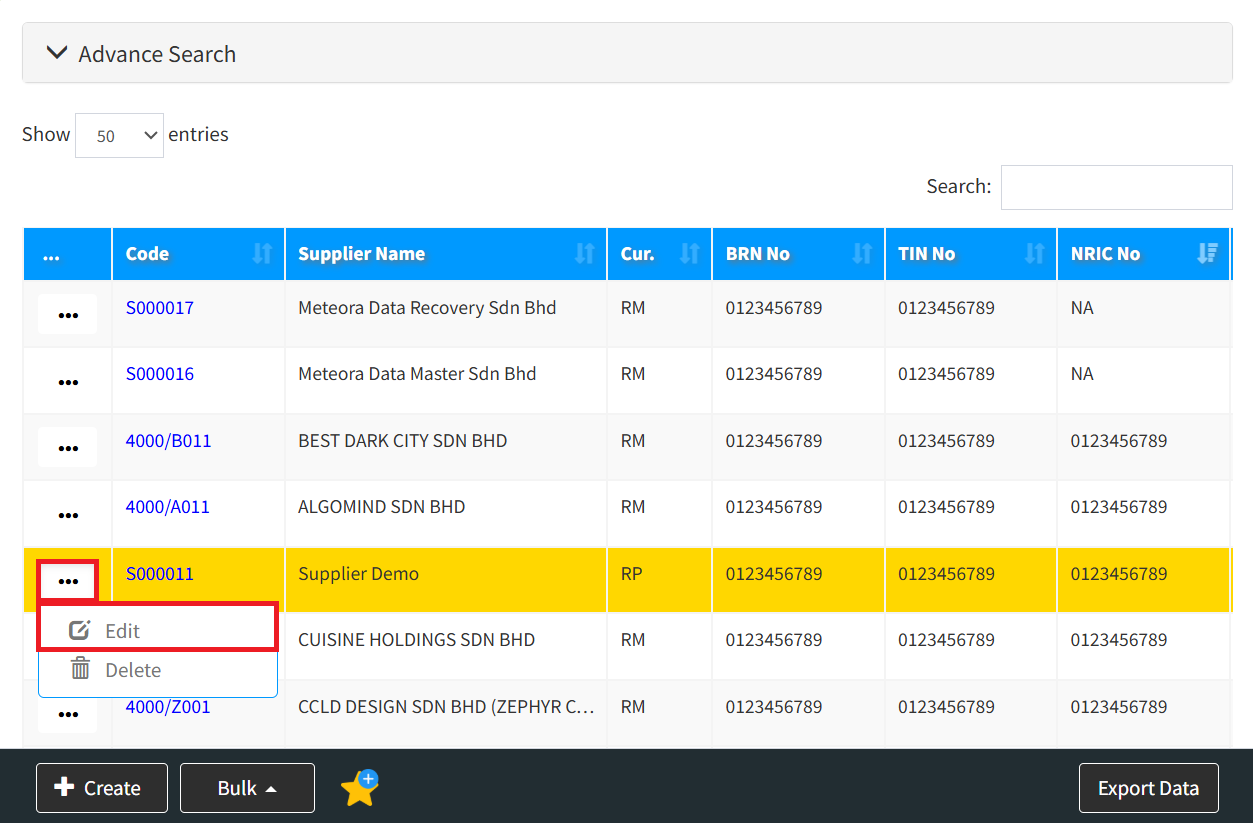This screenshot has height=823, width=1253.
Task: Click the favorites star icon
Action: pyautogui.click(x=359, y=789)
